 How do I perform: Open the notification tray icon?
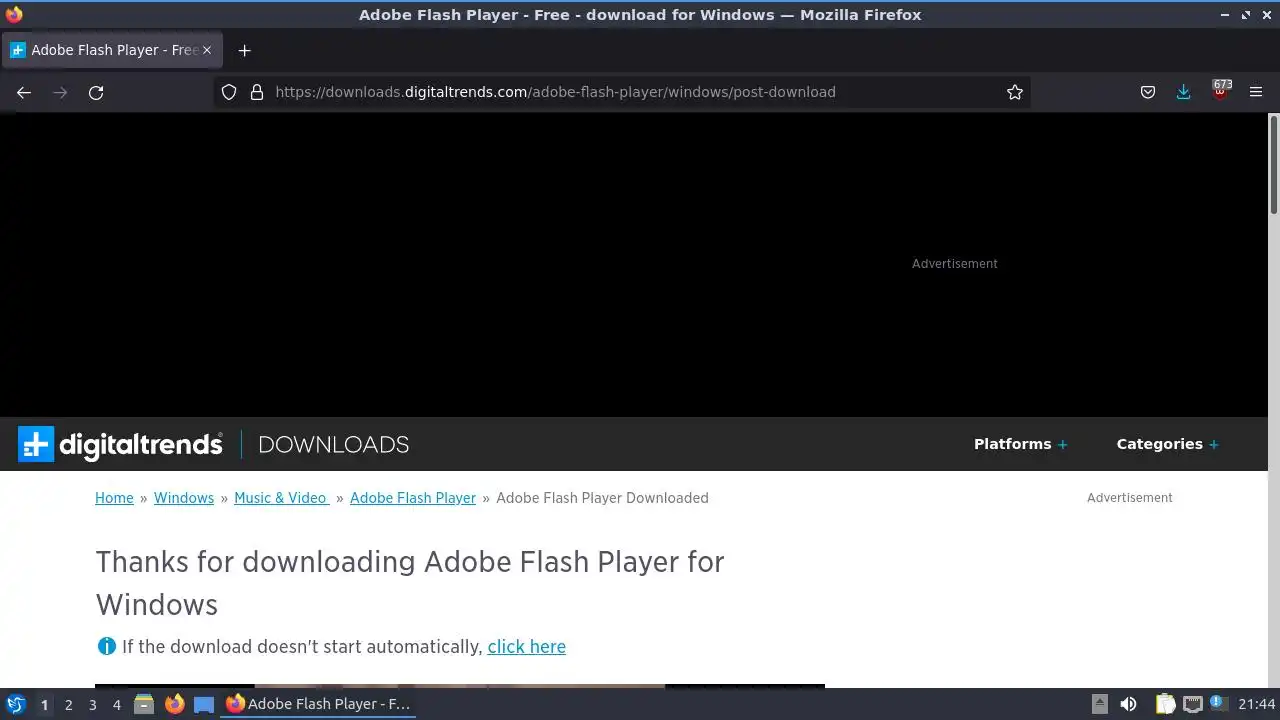coord(1218,703)
